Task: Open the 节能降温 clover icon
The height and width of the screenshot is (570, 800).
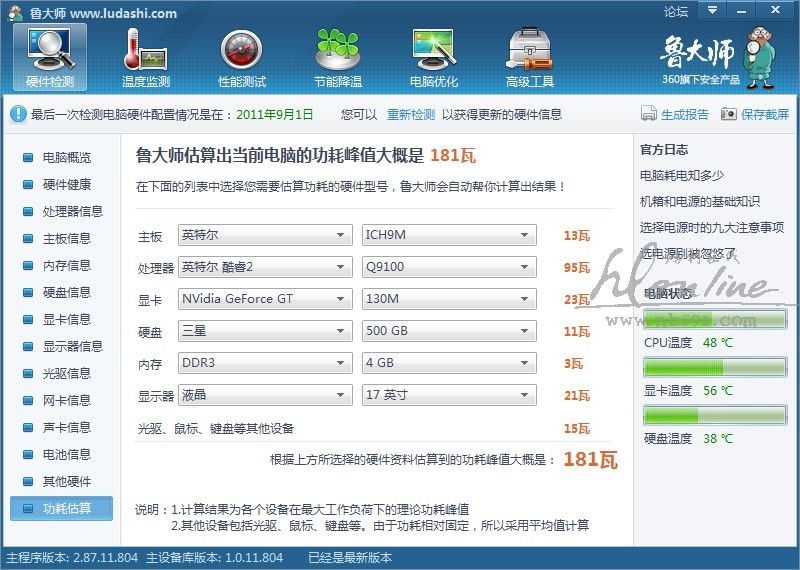Action: [337, 50]
